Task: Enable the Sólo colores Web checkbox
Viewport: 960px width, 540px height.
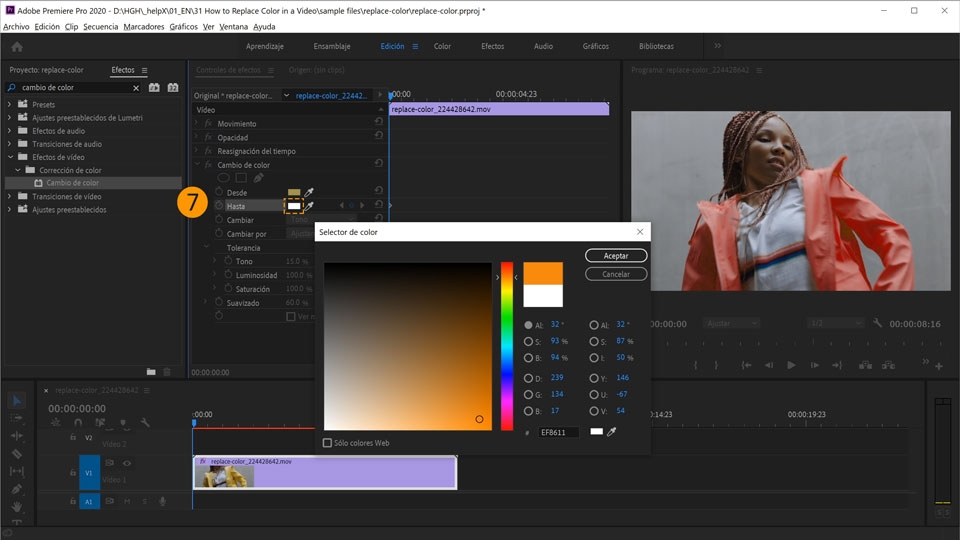Action: click(x=328, y=443)
